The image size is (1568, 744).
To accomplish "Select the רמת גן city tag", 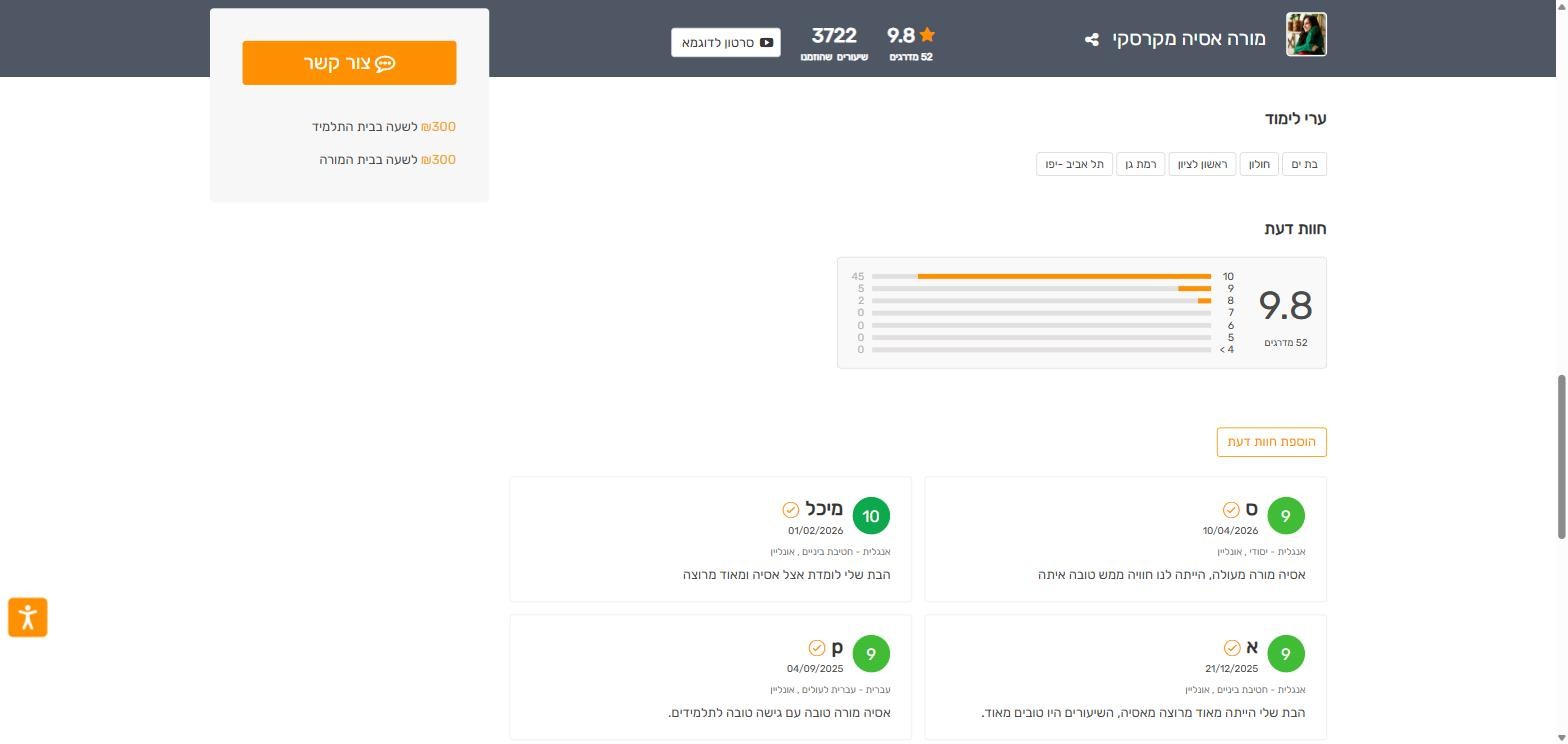I will point(1140,164).
